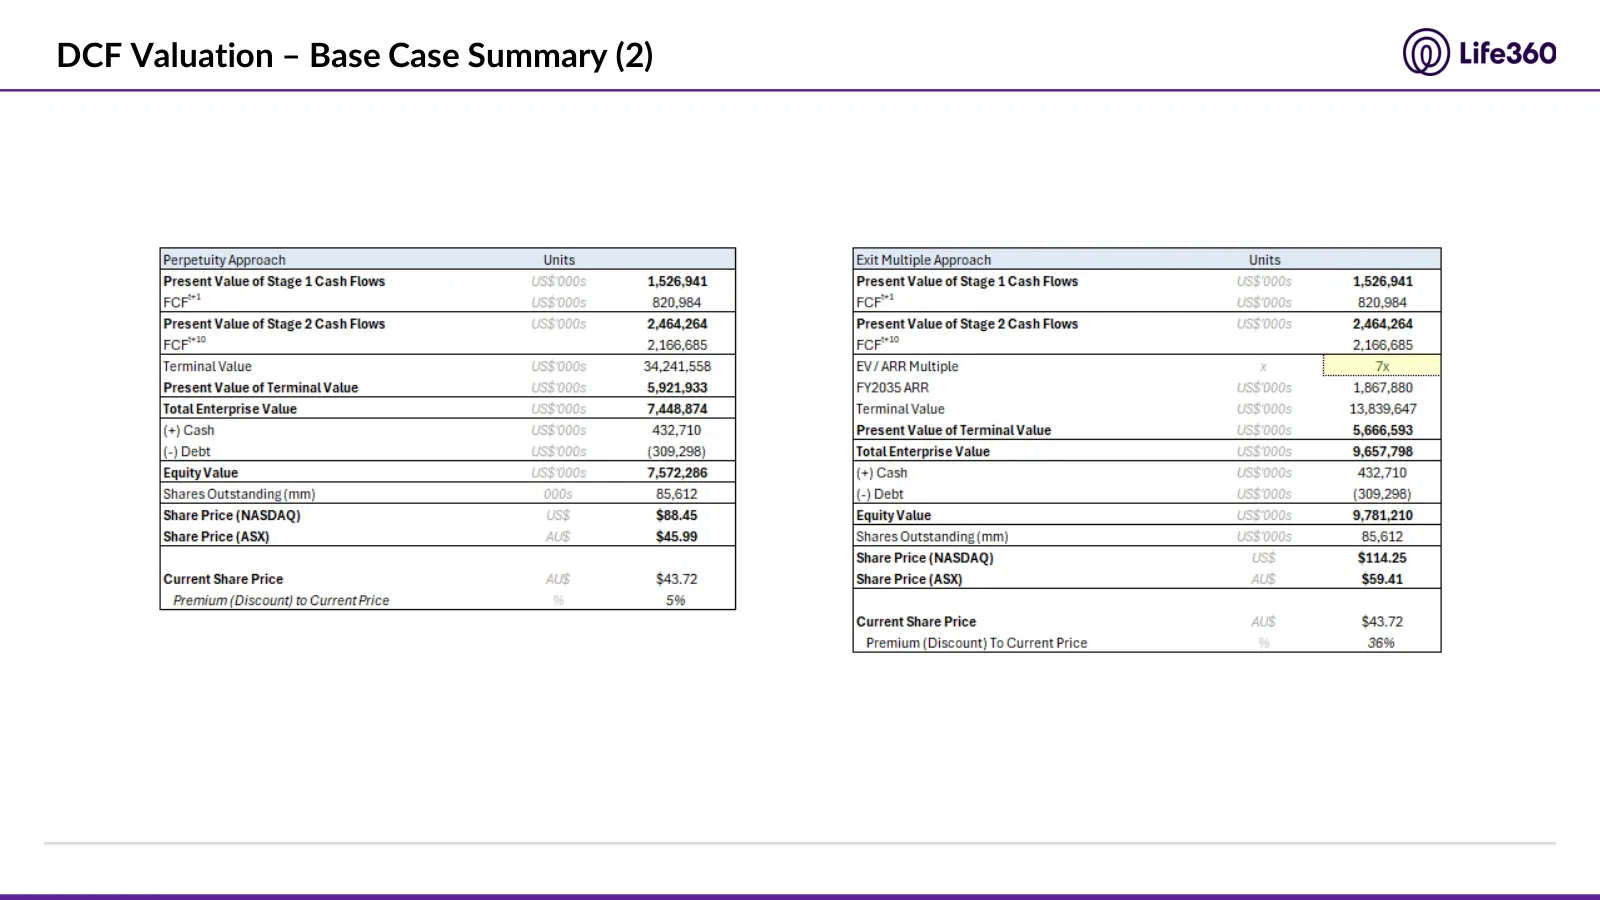1600x900 pixels.
Task: Click the Exit Multiple premium value 36%
Action: (1381, 643)
